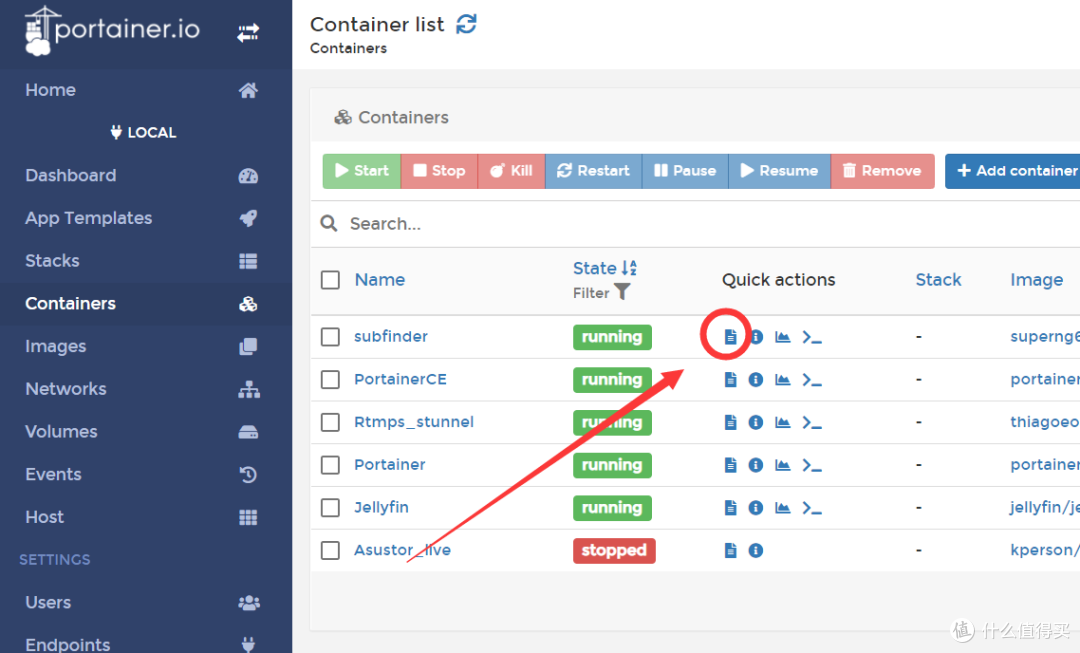Check the subfinder row checkbox
Screen dimensions: 1080x653
click(331, 337)
